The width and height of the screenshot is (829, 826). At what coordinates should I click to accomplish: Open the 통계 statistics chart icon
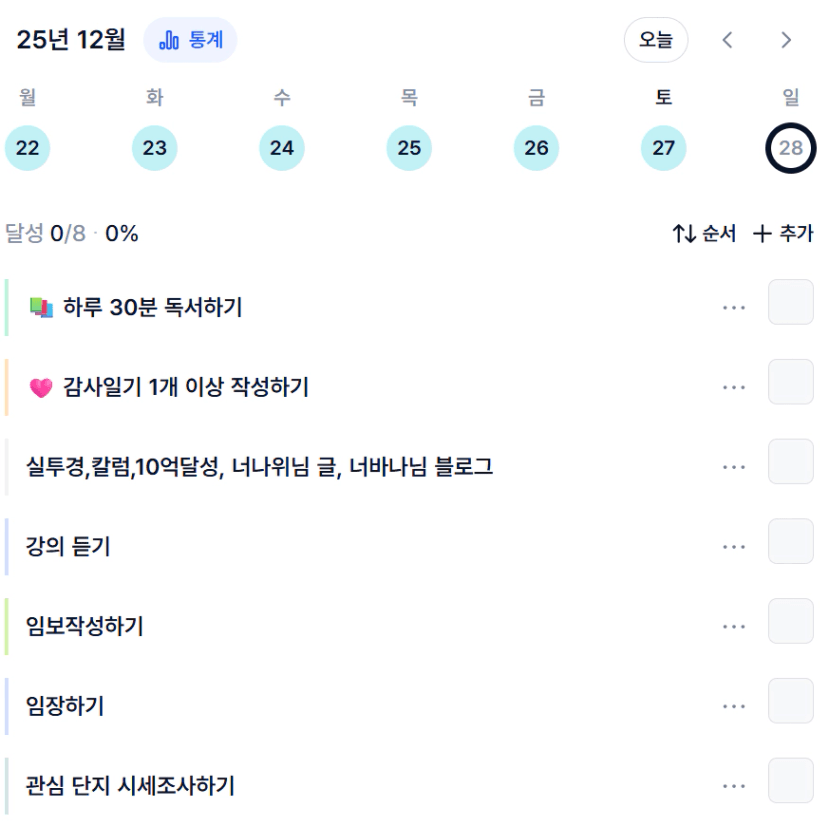170,41
